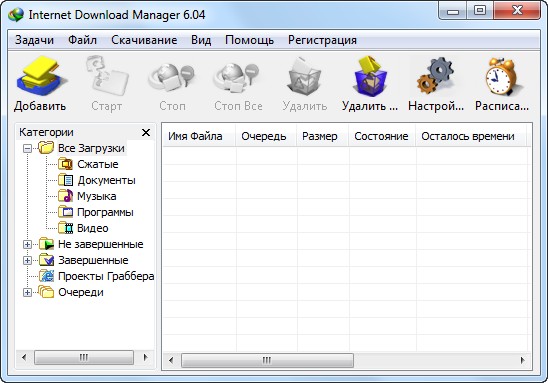Viewport: 548px width, 383px height.
Task: Sort by Размер column header
Action: pos(323,136)
